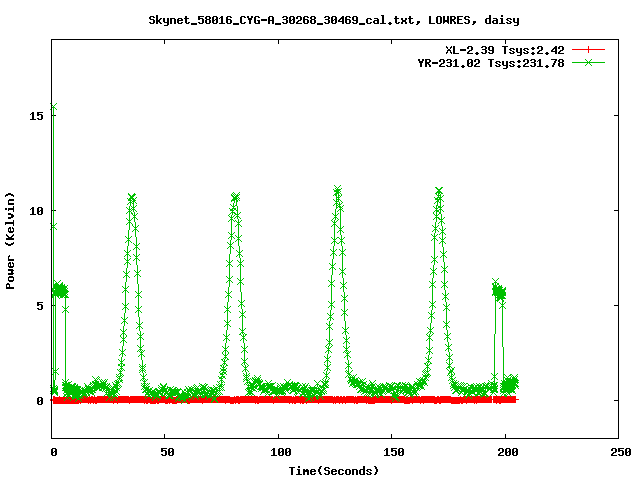Click the y-axis tick label 5
Viewport: 640px width, 480px height.
point(40,306)
